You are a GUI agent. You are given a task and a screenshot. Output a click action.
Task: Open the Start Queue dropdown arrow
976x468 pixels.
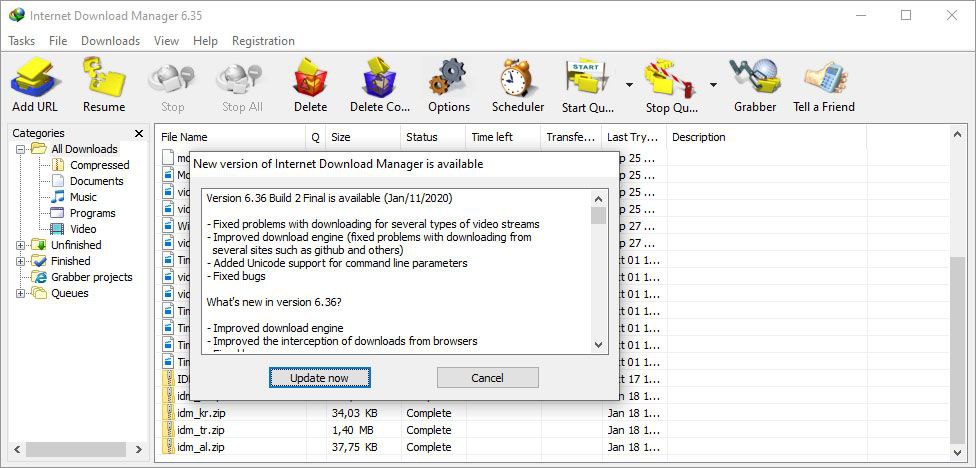[629, 85]
